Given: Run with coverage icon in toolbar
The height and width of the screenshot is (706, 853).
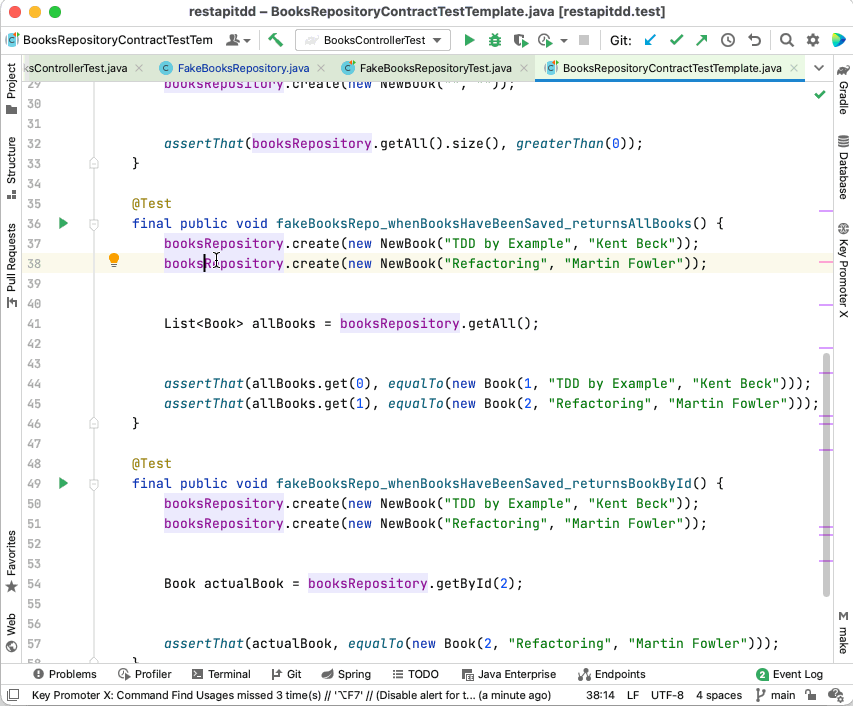Looking at the screenshot, I should 520,40.
